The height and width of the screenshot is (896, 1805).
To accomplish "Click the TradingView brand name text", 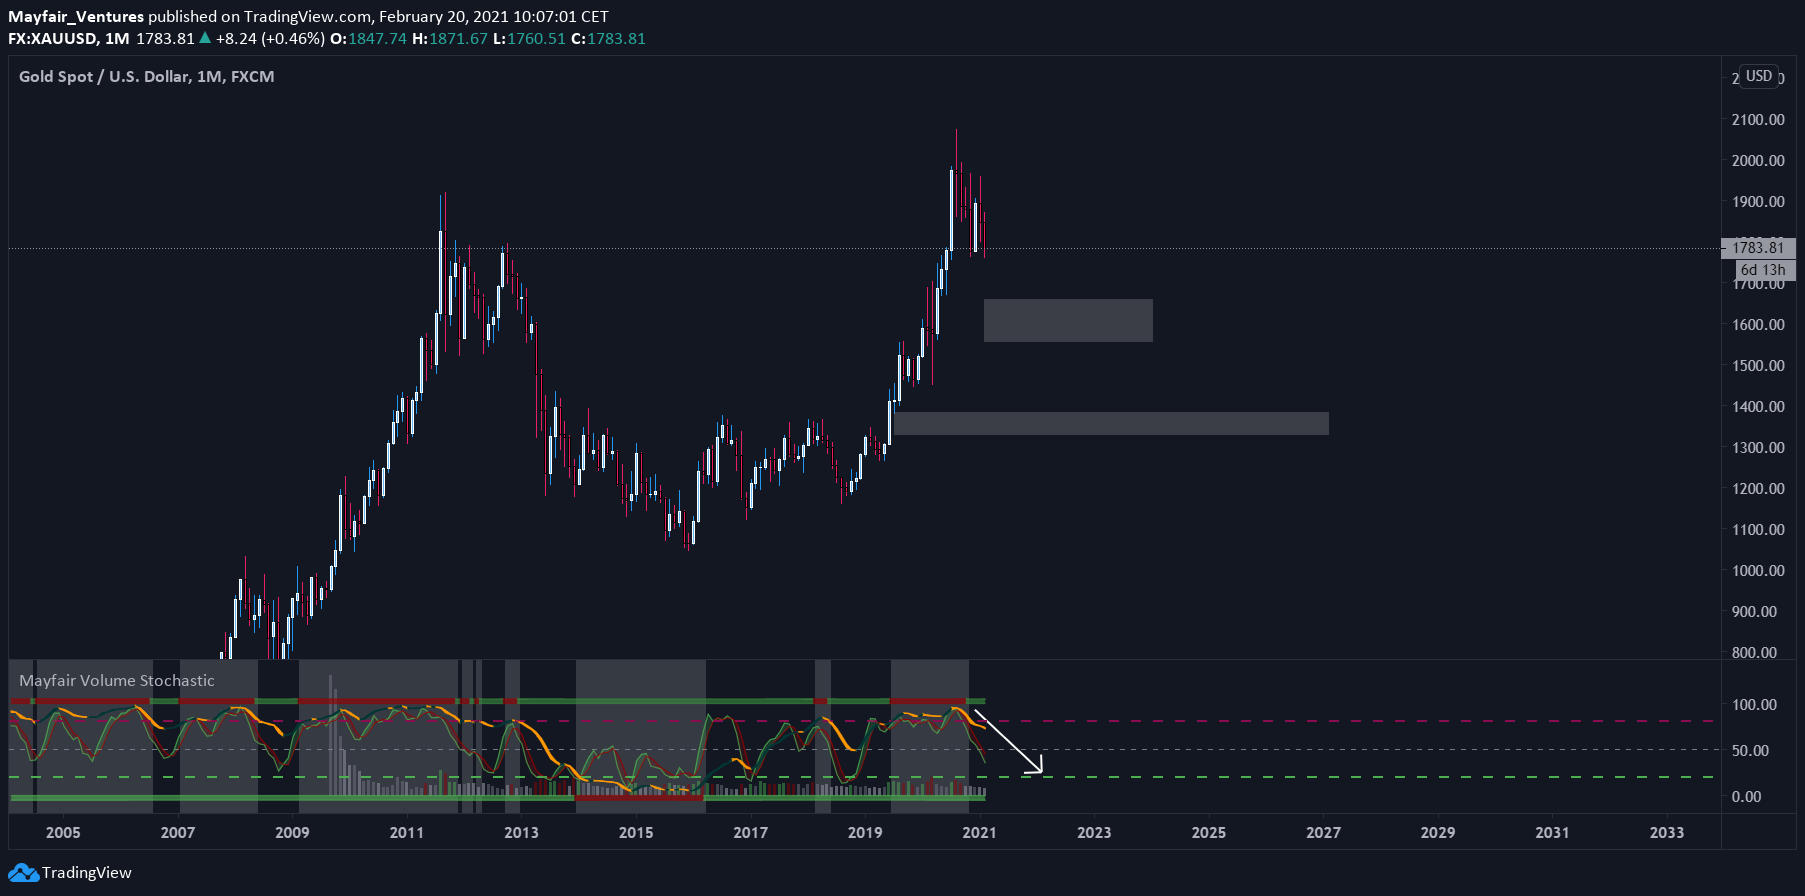I will (x=86, y=873).
